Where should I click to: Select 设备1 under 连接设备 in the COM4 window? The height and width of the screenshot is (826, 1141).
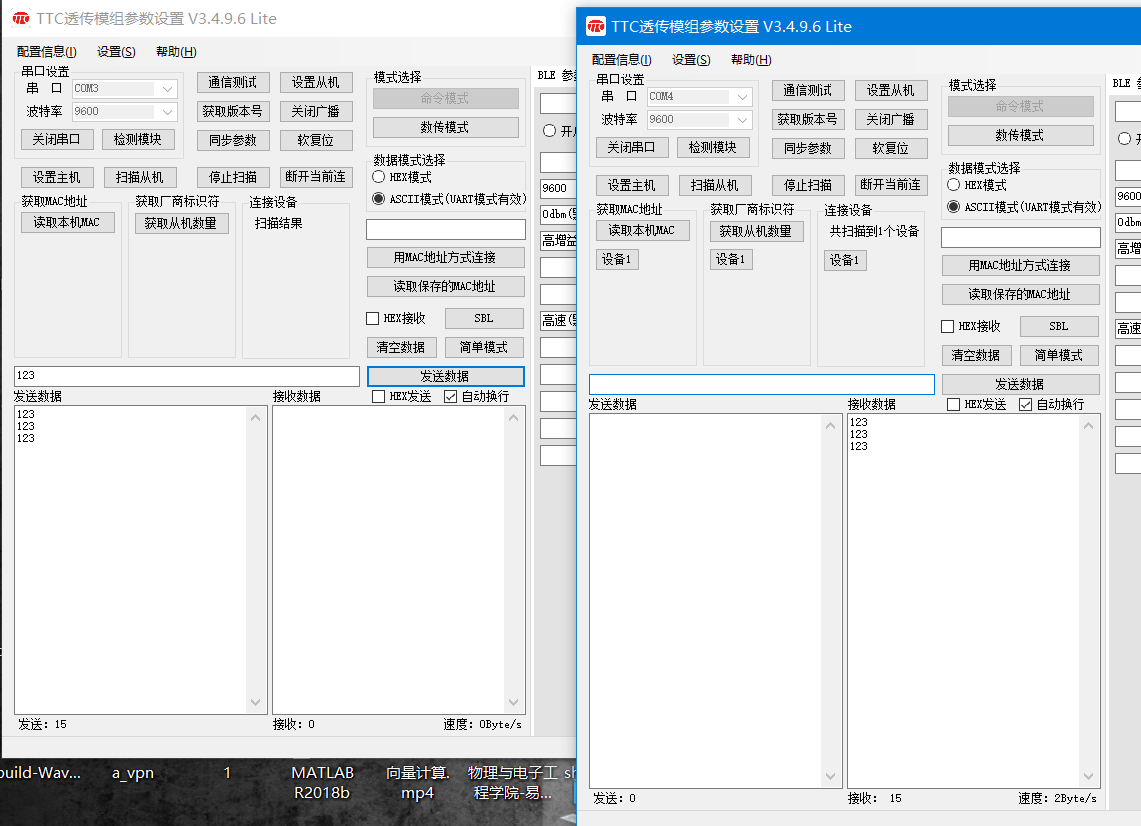point(845,259)
